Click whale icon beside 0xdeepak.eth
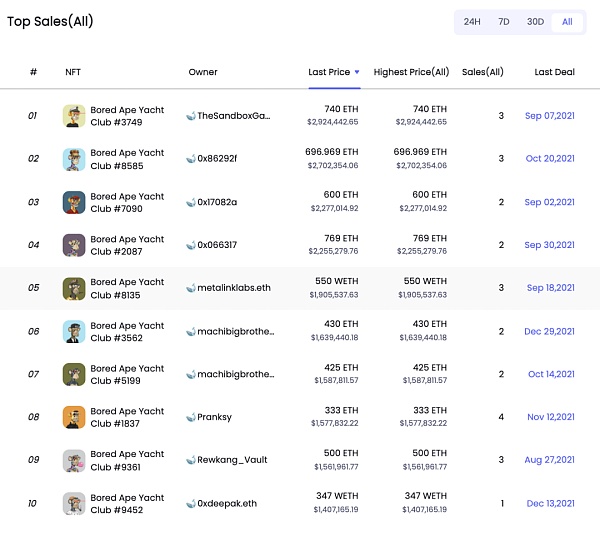This screenshot has height=536, width=600. point(191,503)
